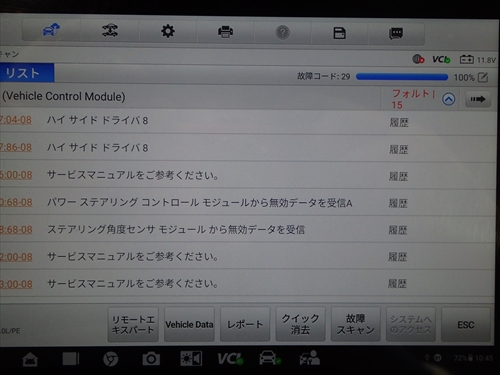Image resolution: width=500 pixels, height=375 pixels.
Task: Open the message feedback icon
Action: click(396, 34)
